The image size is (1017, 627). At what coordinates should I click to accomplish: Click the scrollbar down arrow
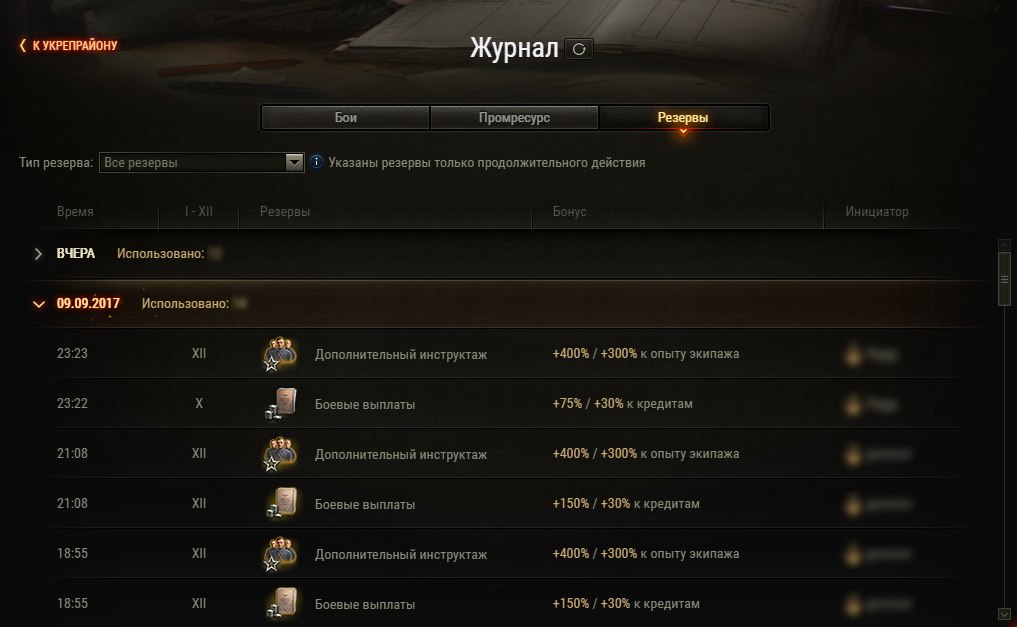tap(1004, 613)
